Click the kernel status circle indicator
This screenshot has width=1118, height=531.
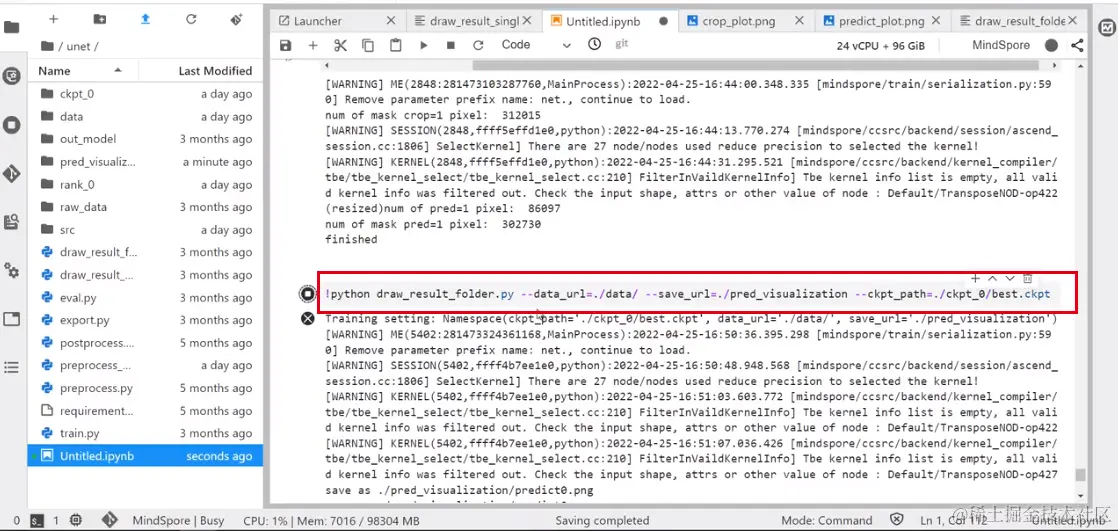[1051, 45]
